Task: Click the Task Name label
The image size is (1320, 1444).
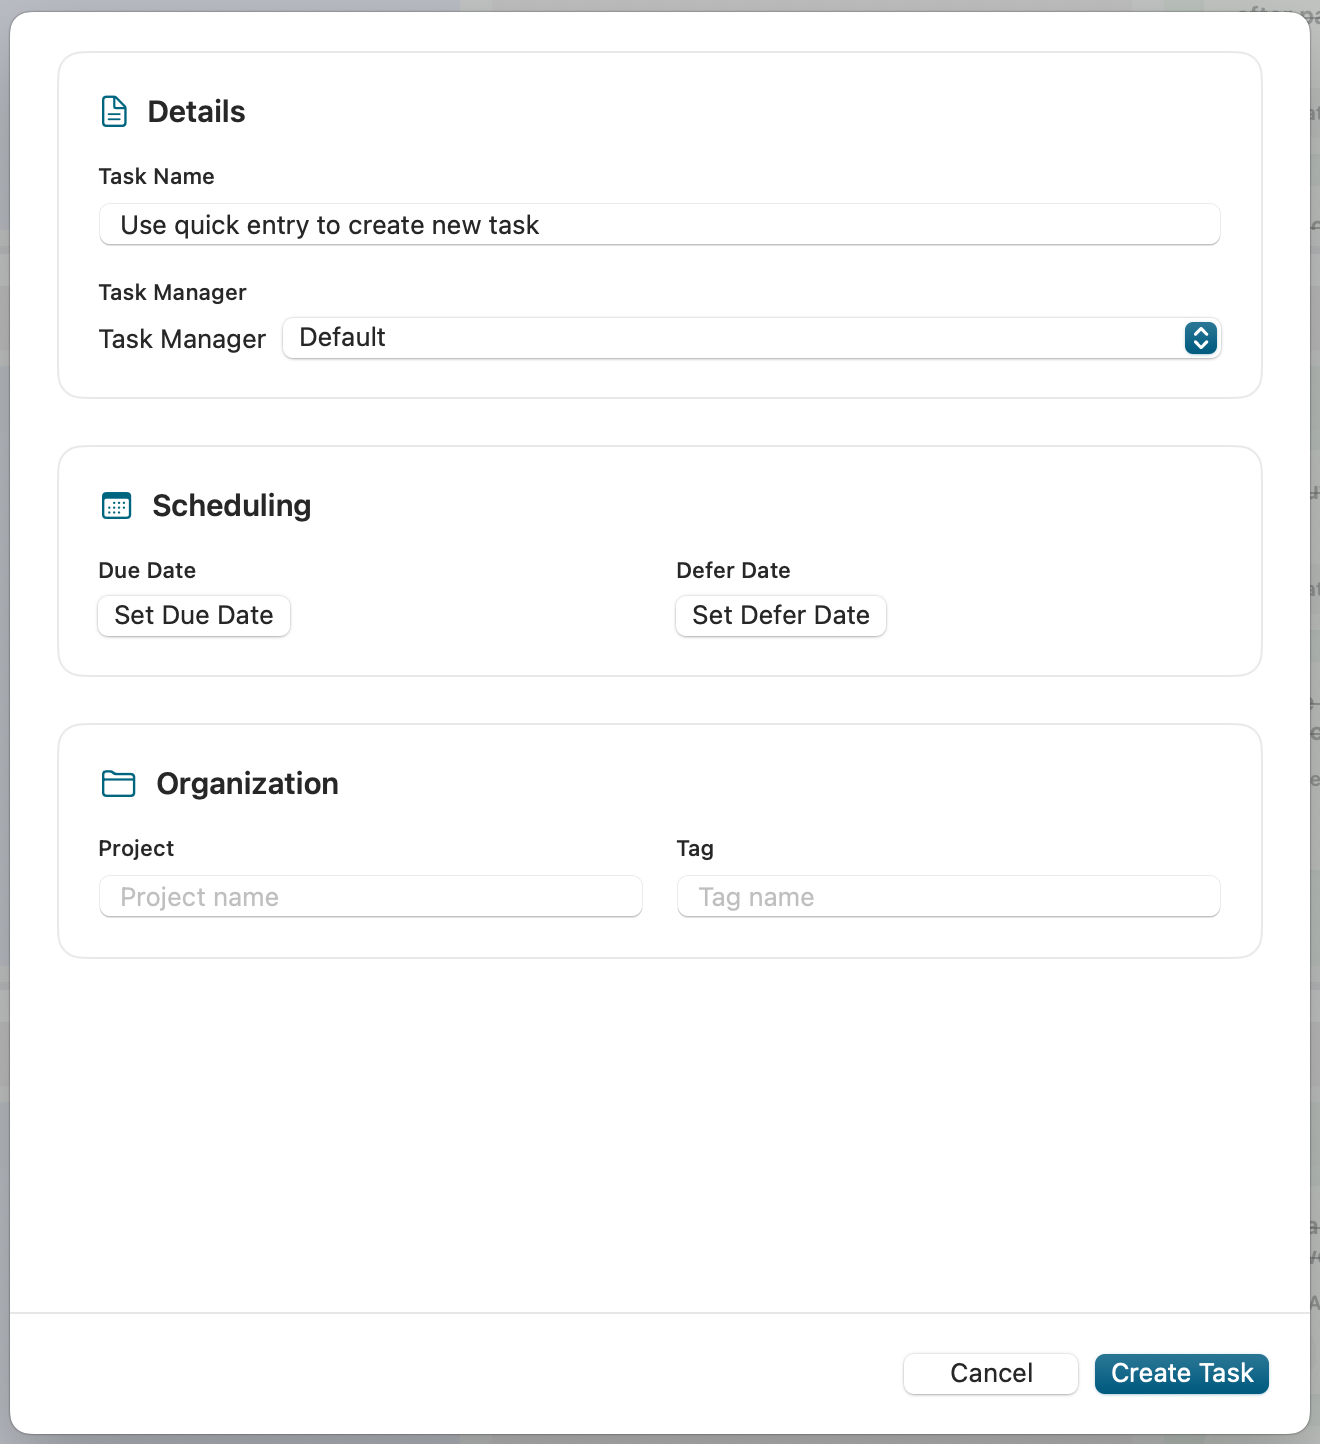Action: 156,176
